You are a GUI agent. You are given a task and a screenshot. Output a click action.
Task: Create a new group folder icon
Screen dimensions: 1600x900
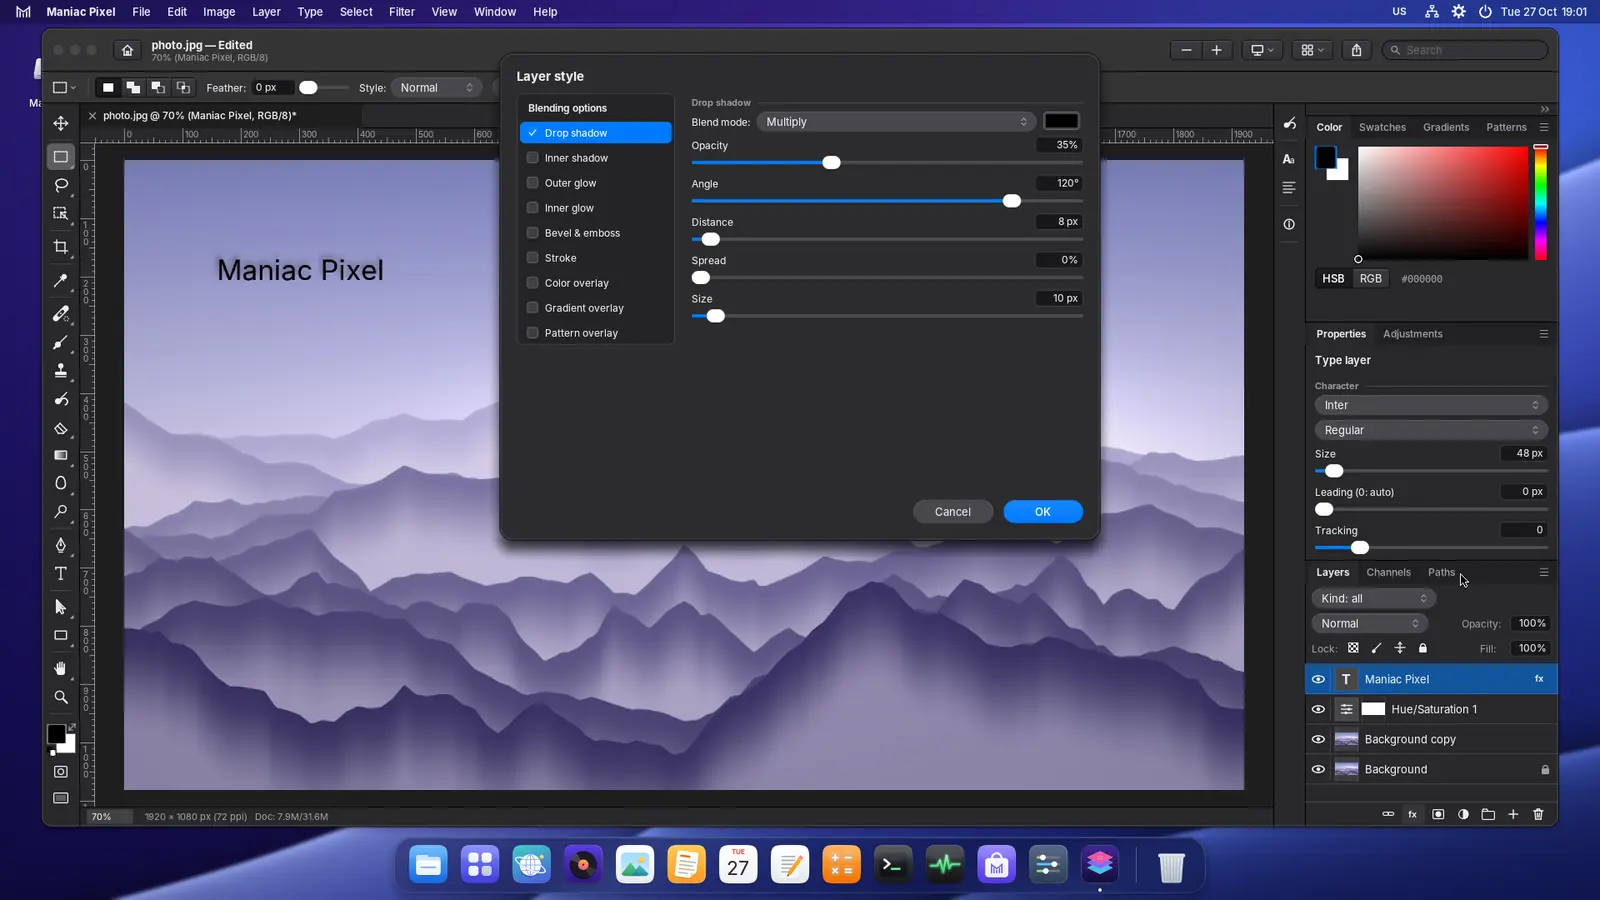coord(1488,814)
